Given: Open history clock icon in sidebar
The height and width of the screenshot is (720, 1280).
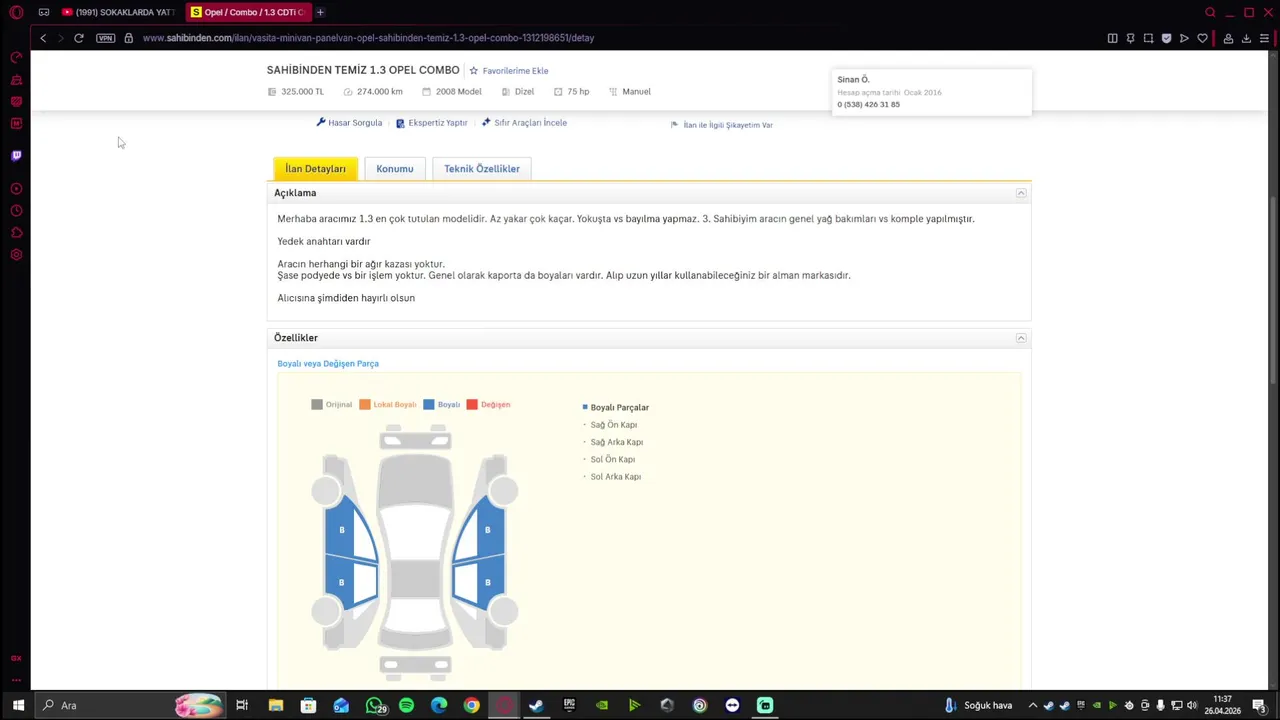Looking at the screenshot, I should tap(16, 211).
